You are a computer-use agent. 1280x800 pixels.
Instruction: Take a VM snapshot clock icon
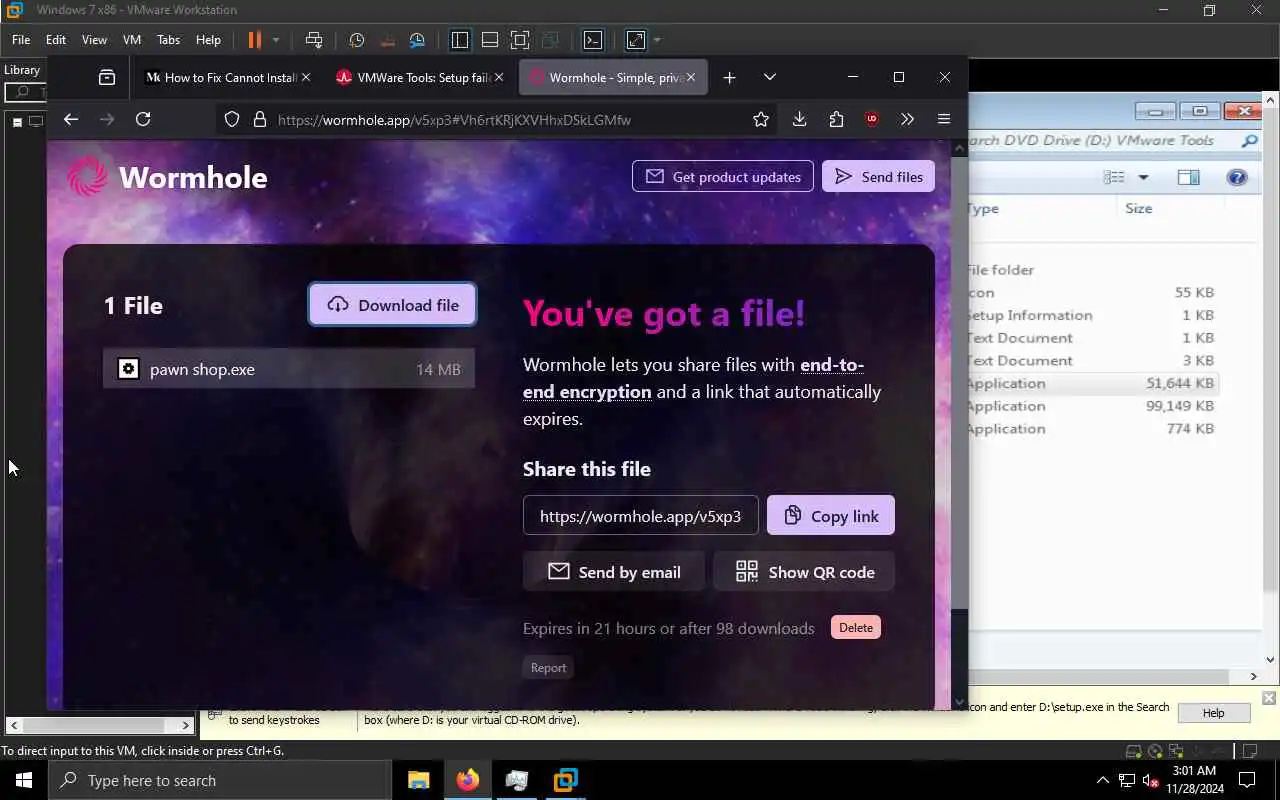356,40
